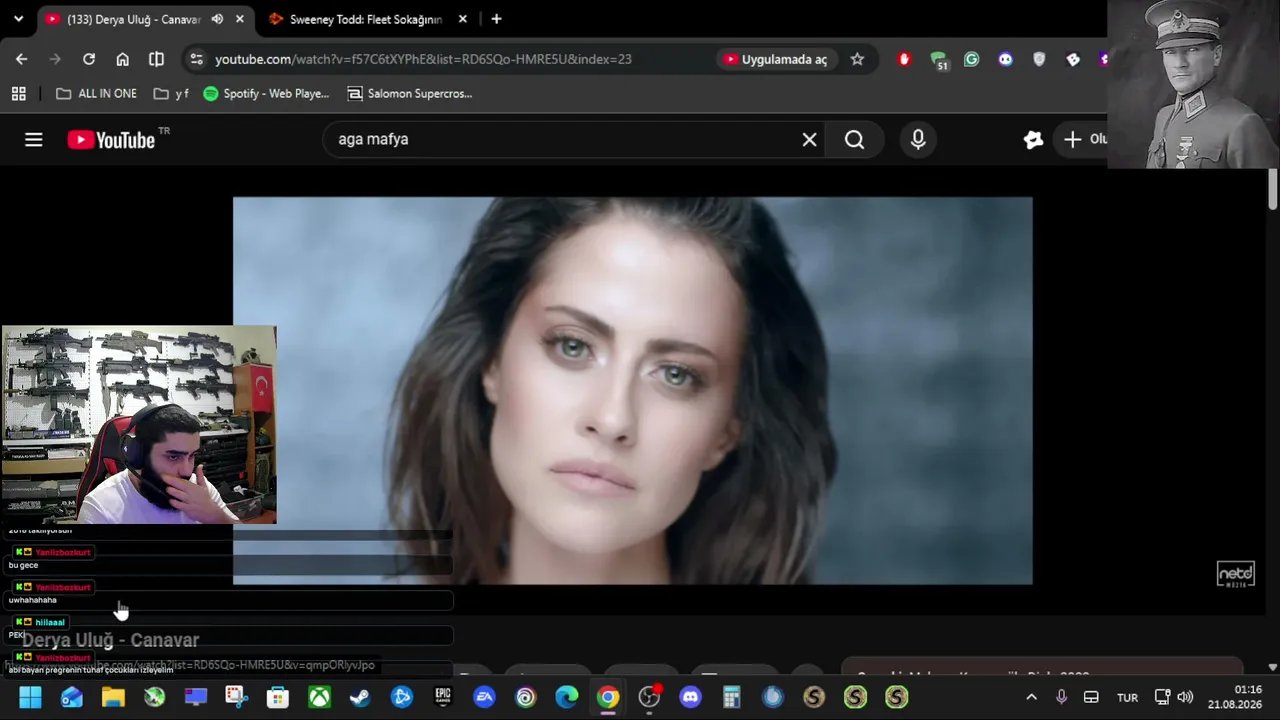
Task: Mute the Derya Uluğ tab audio
Action: (x=217, y=19)
